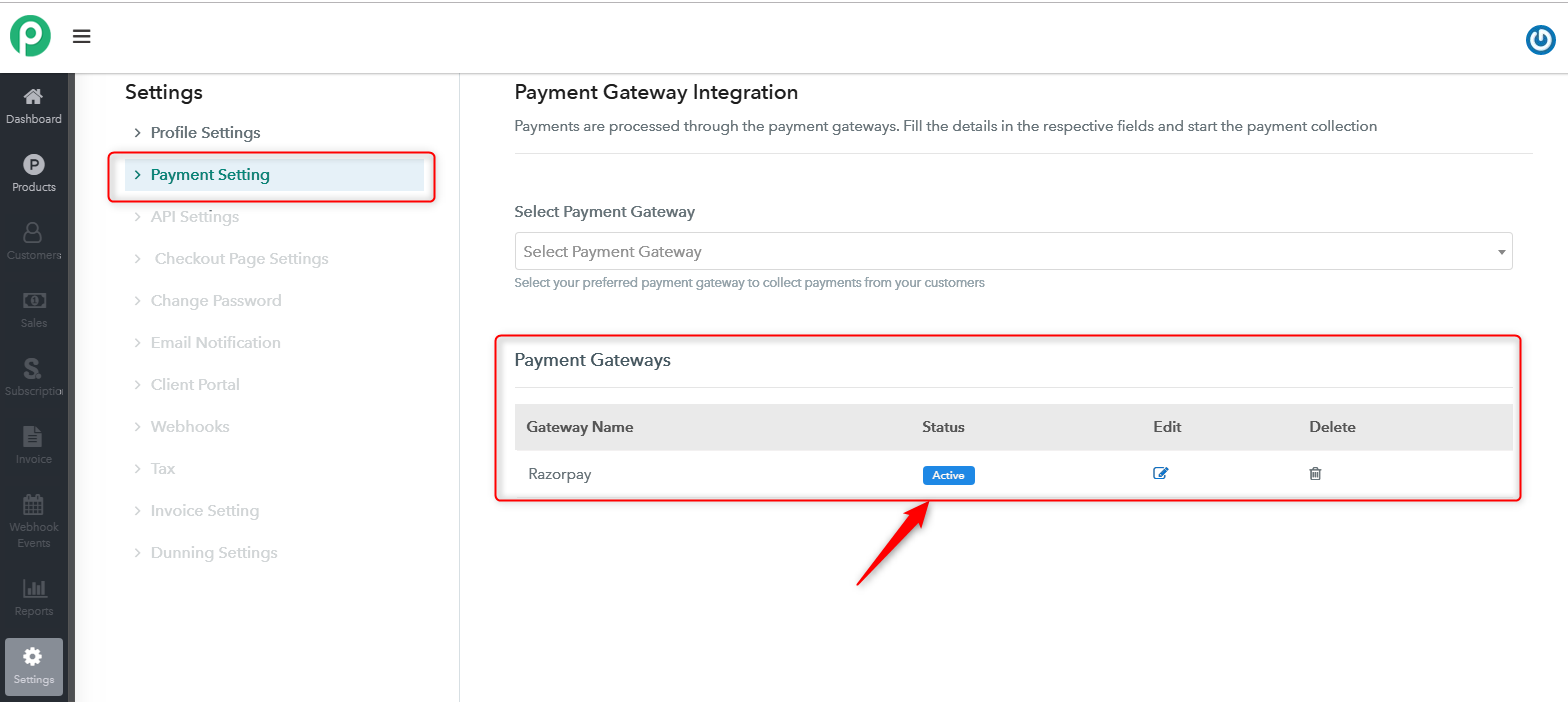Delete the Razorpay gateway via trash icon
The height and width of the screenshot is (702, 1568).
tap(1315, 474)
